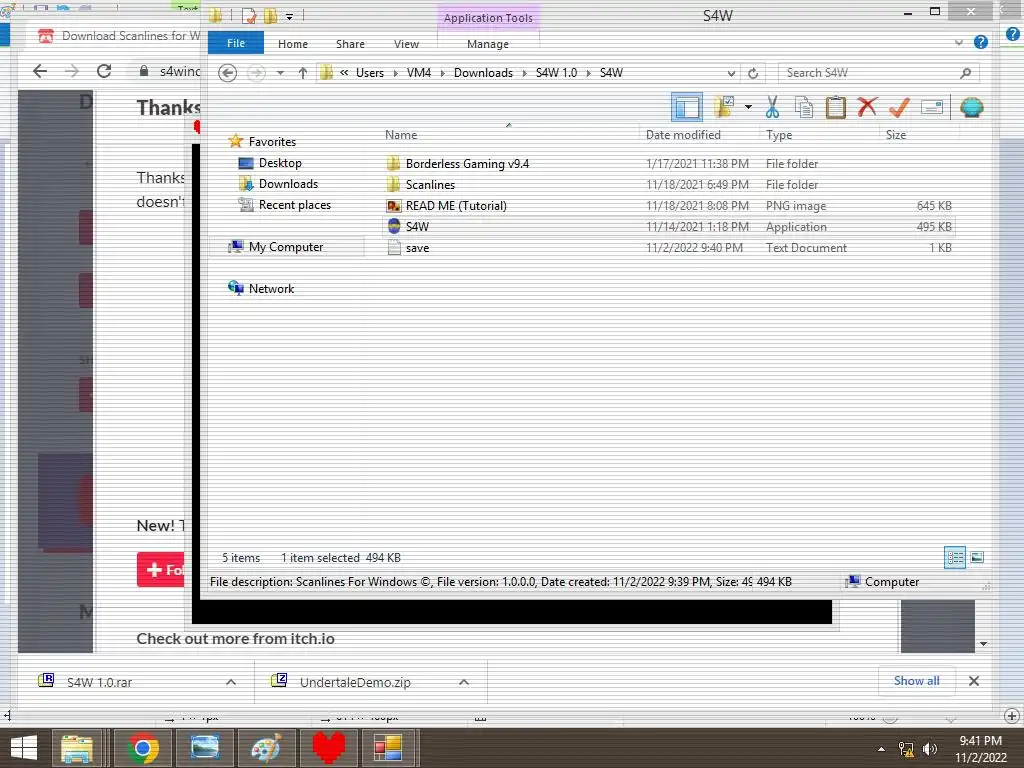Click the new folder icon in toolbar
This screenshot has width=1024, height=768.
[724, 106]
